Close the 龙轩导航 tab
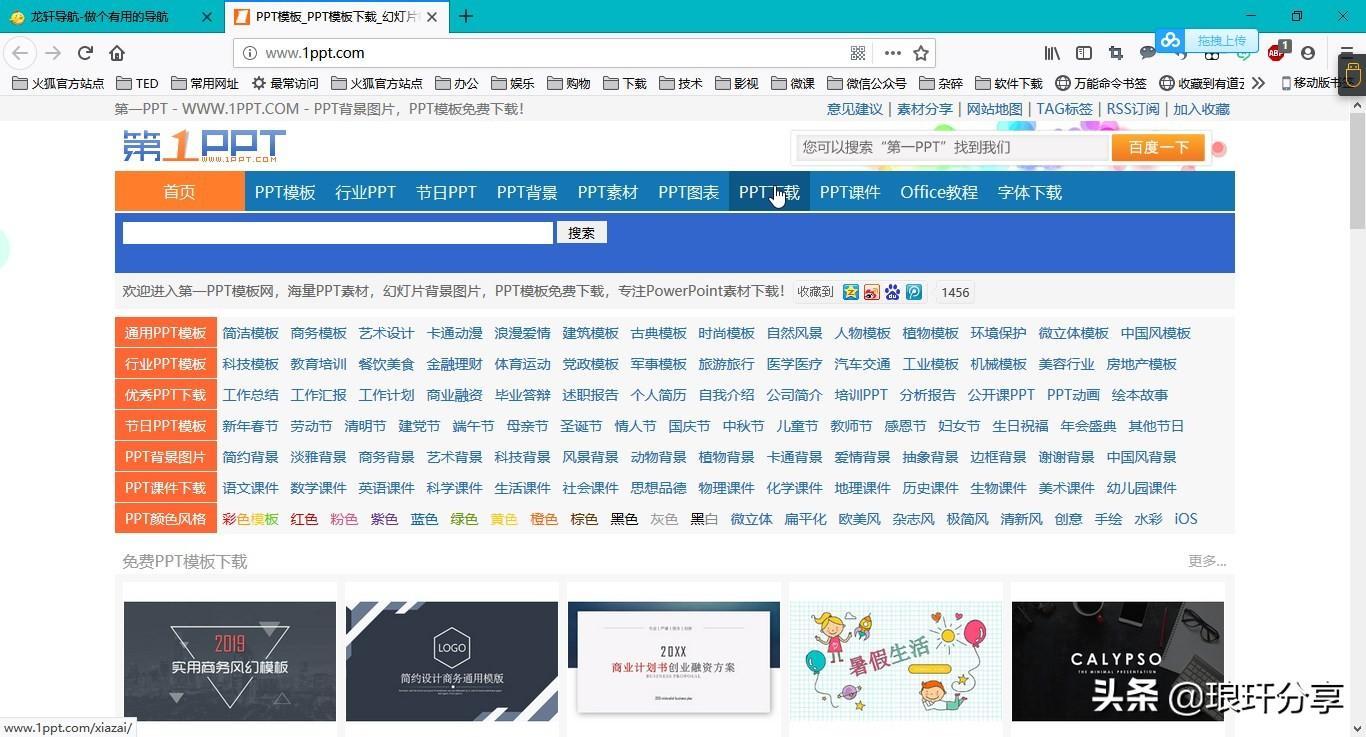1366x737 pixels. [207, 17]
